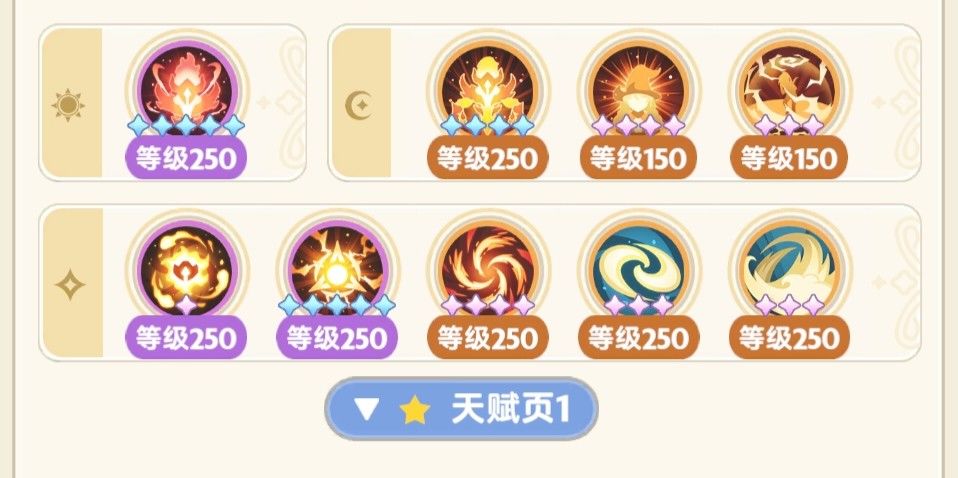Expand the 天赋页1 dropdown
The width and height of the screenshot is (958, 478).
click(461, 409)
